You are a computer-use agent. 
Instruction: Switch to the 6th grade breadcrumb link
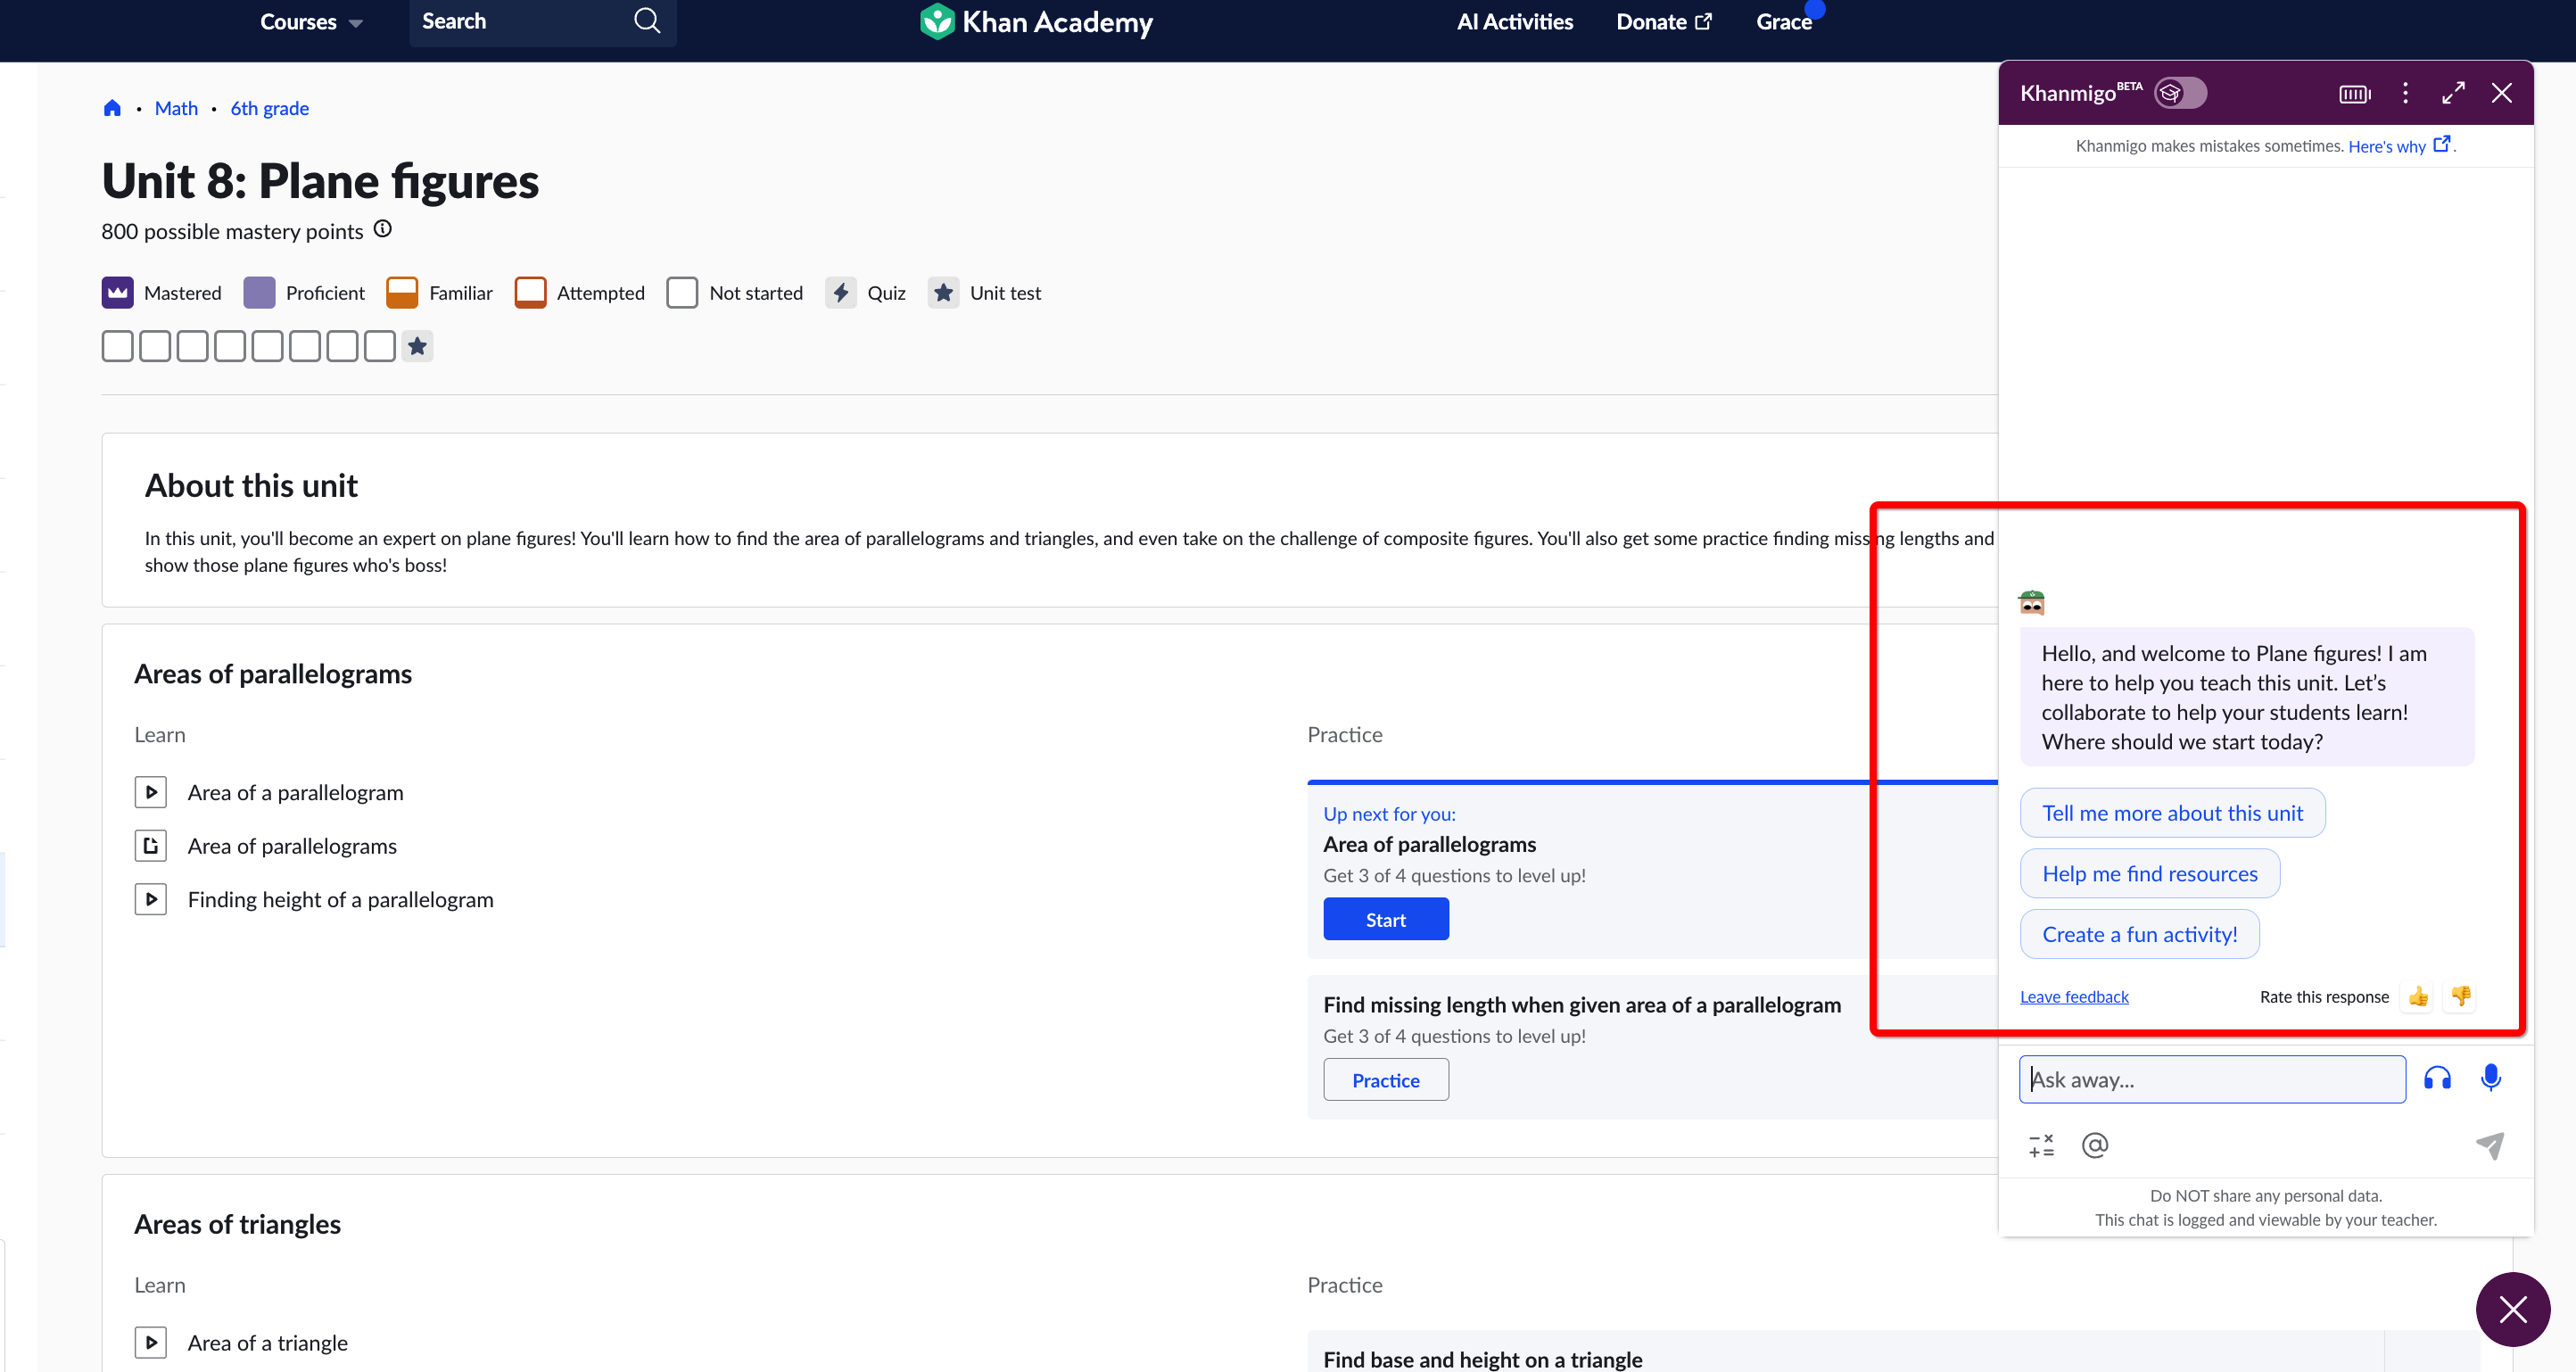[x=269, y=108]
